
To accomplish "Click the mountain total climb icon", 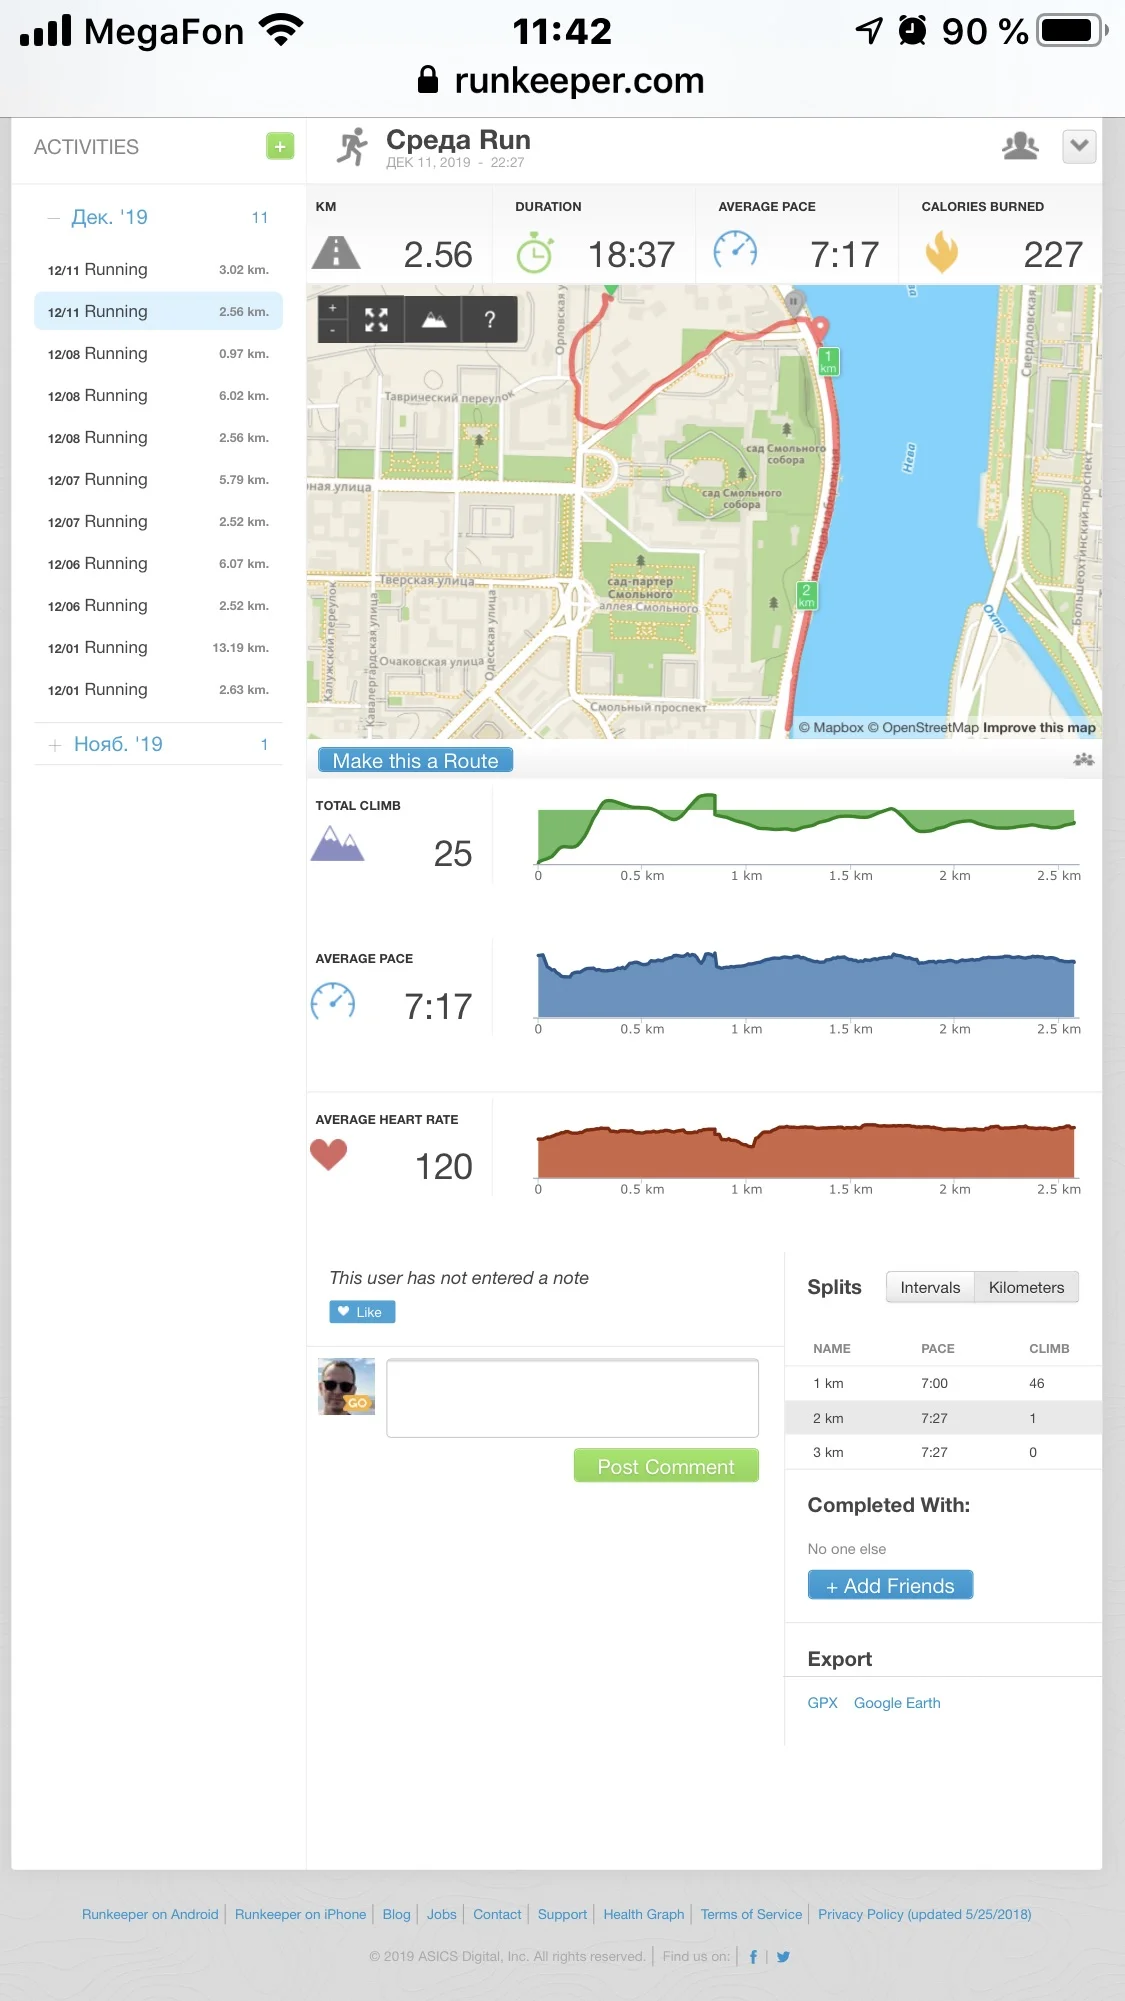I will coord(337,844).
